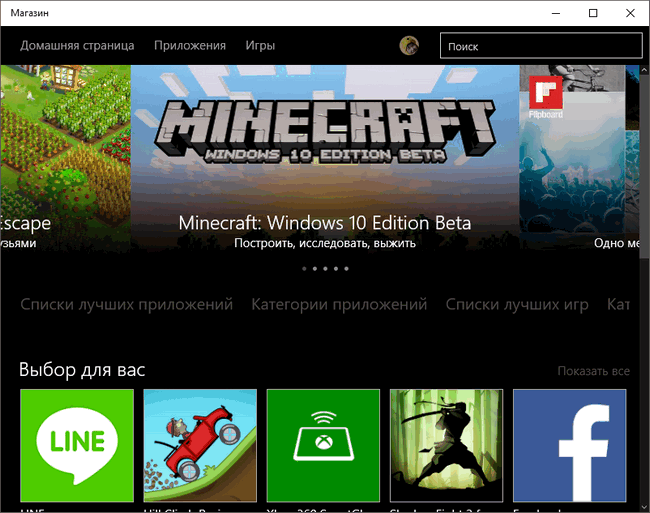Image resolution: width=650 pixels, height=513 pixels.
Task: Click Показать все link
Action: pyautogui.click(x=594, y=371)
